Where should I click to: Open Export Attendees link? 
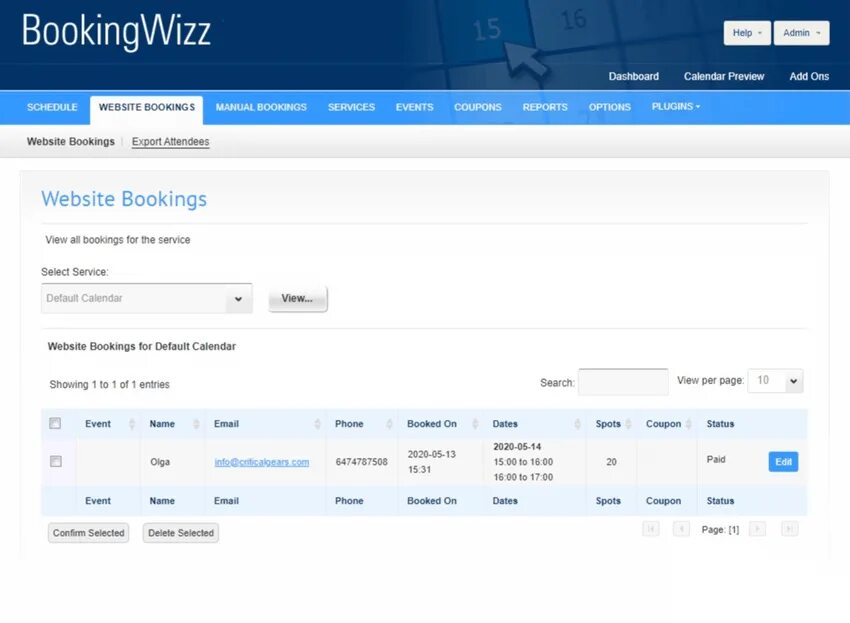(x=170, y=142)
